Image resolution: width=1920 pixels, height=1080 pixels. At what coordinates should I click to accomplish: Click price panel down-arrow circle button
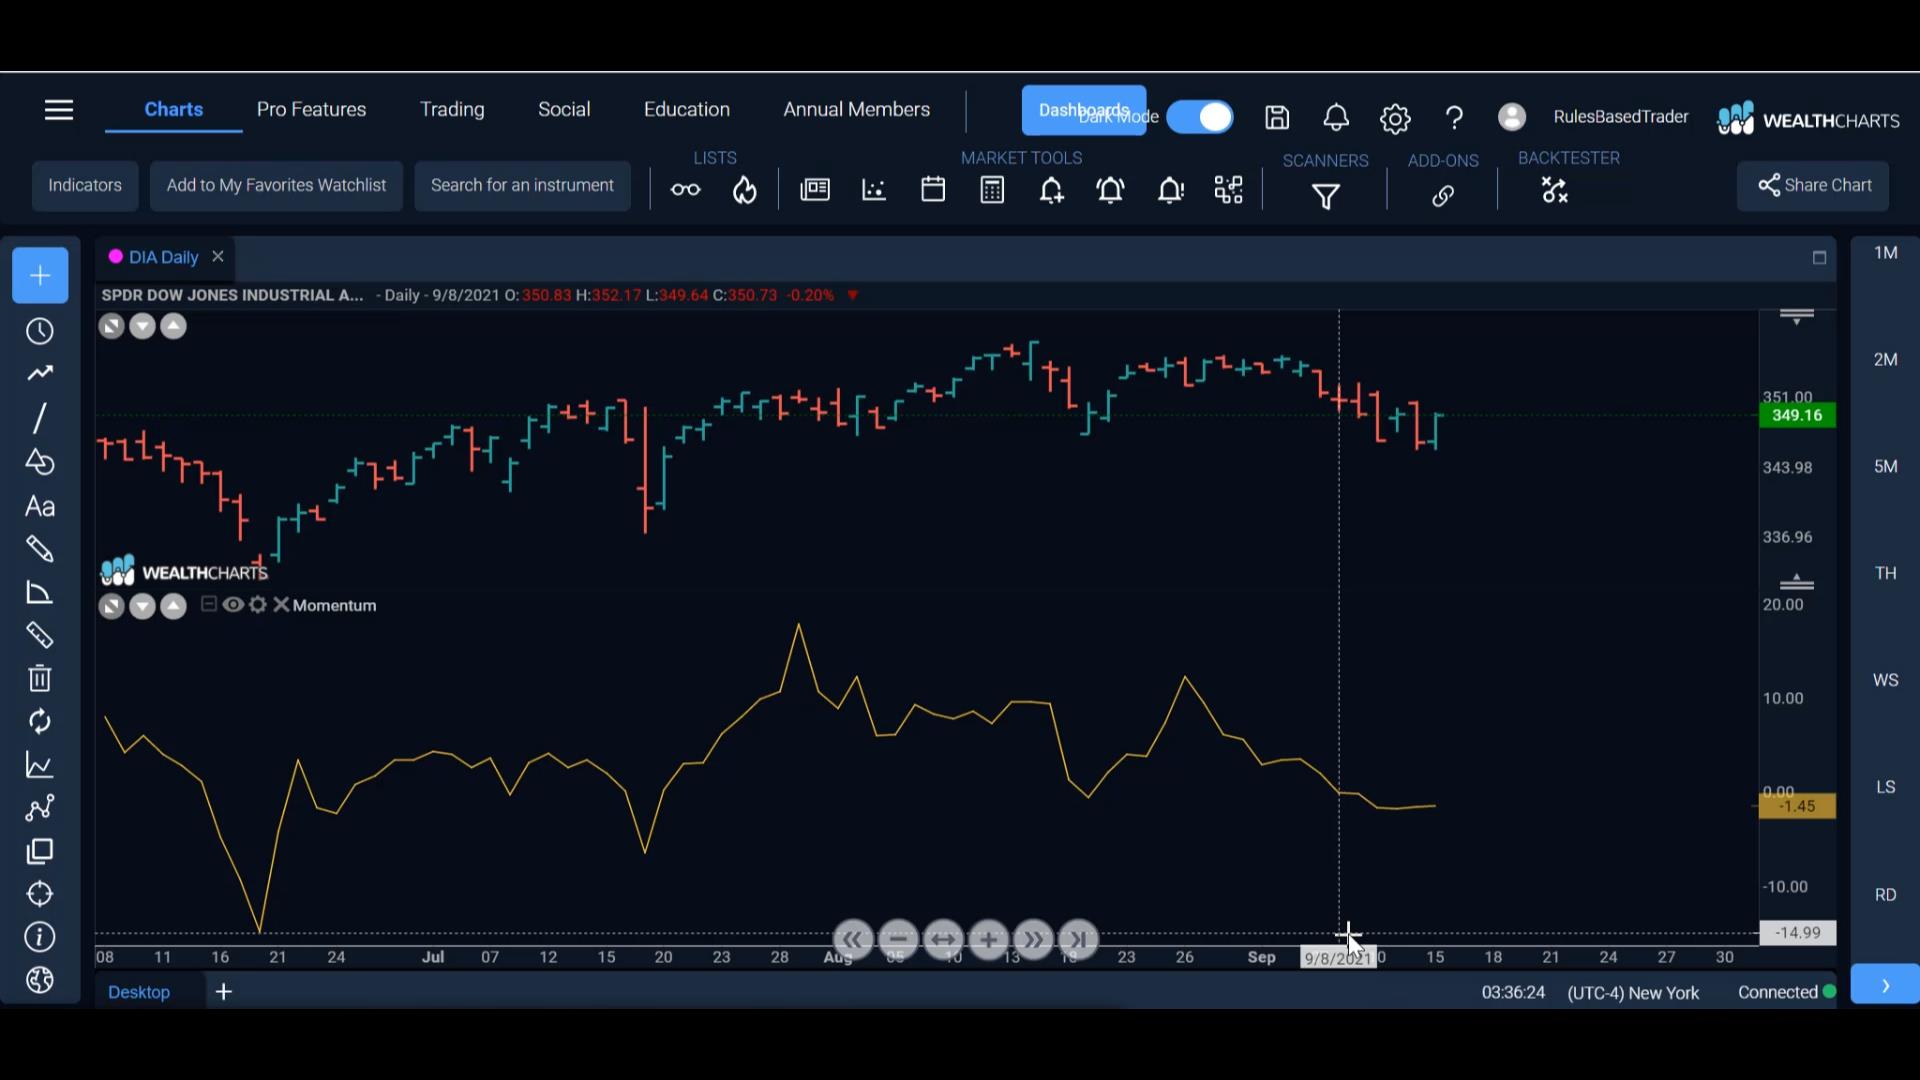click(x=142, y=326)
